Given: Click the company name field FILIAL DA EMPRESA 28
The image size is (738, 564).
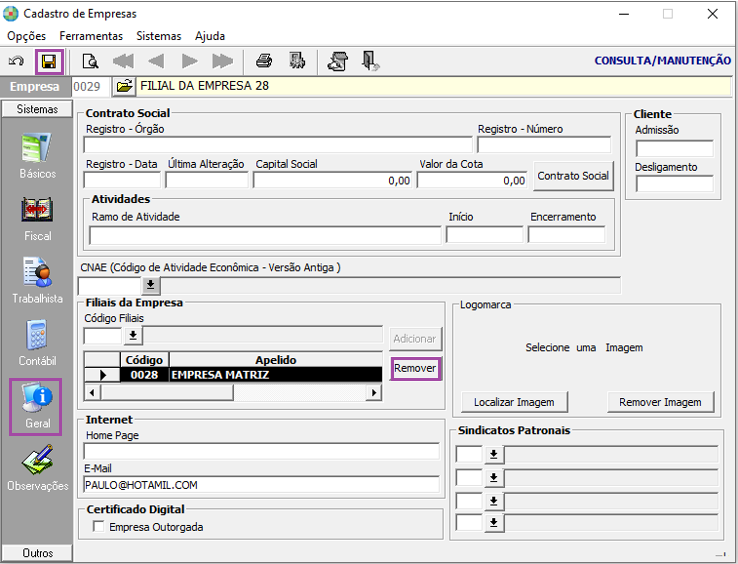Looking at the screenshot, I should [x=434, y=86].
